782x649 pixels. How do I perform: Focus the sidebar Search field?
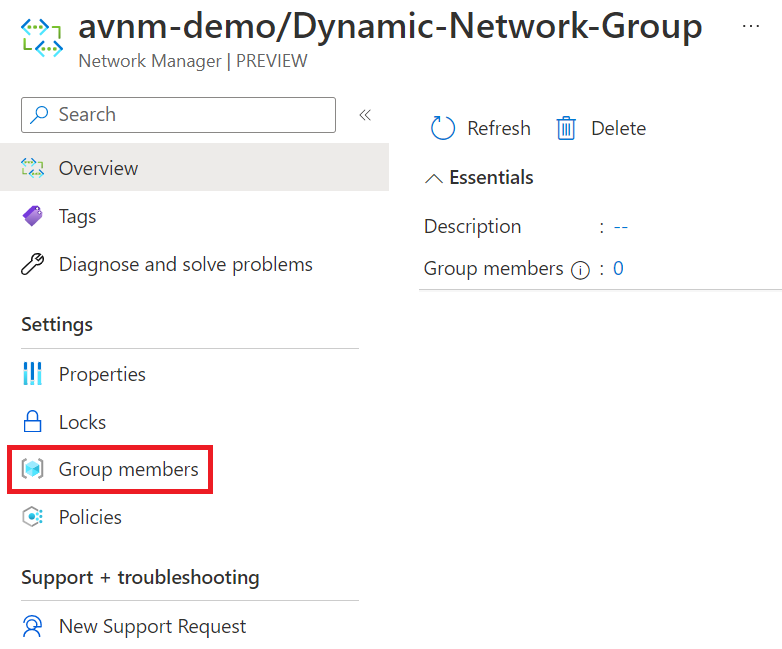179,115
